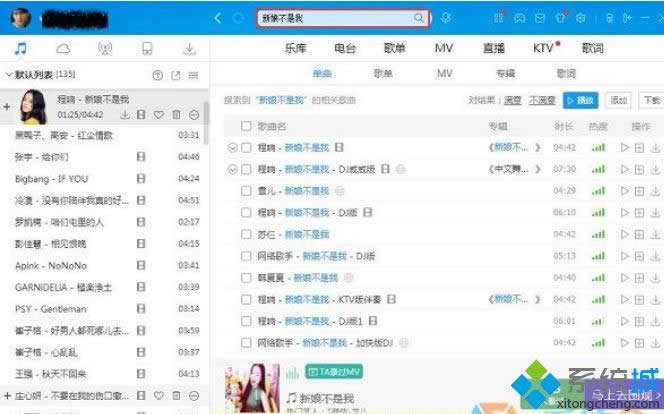Screen dimensions: 664x414
Task: Switch to the 电台 tab
Action: pyautogui.click(x=345, y=47)
